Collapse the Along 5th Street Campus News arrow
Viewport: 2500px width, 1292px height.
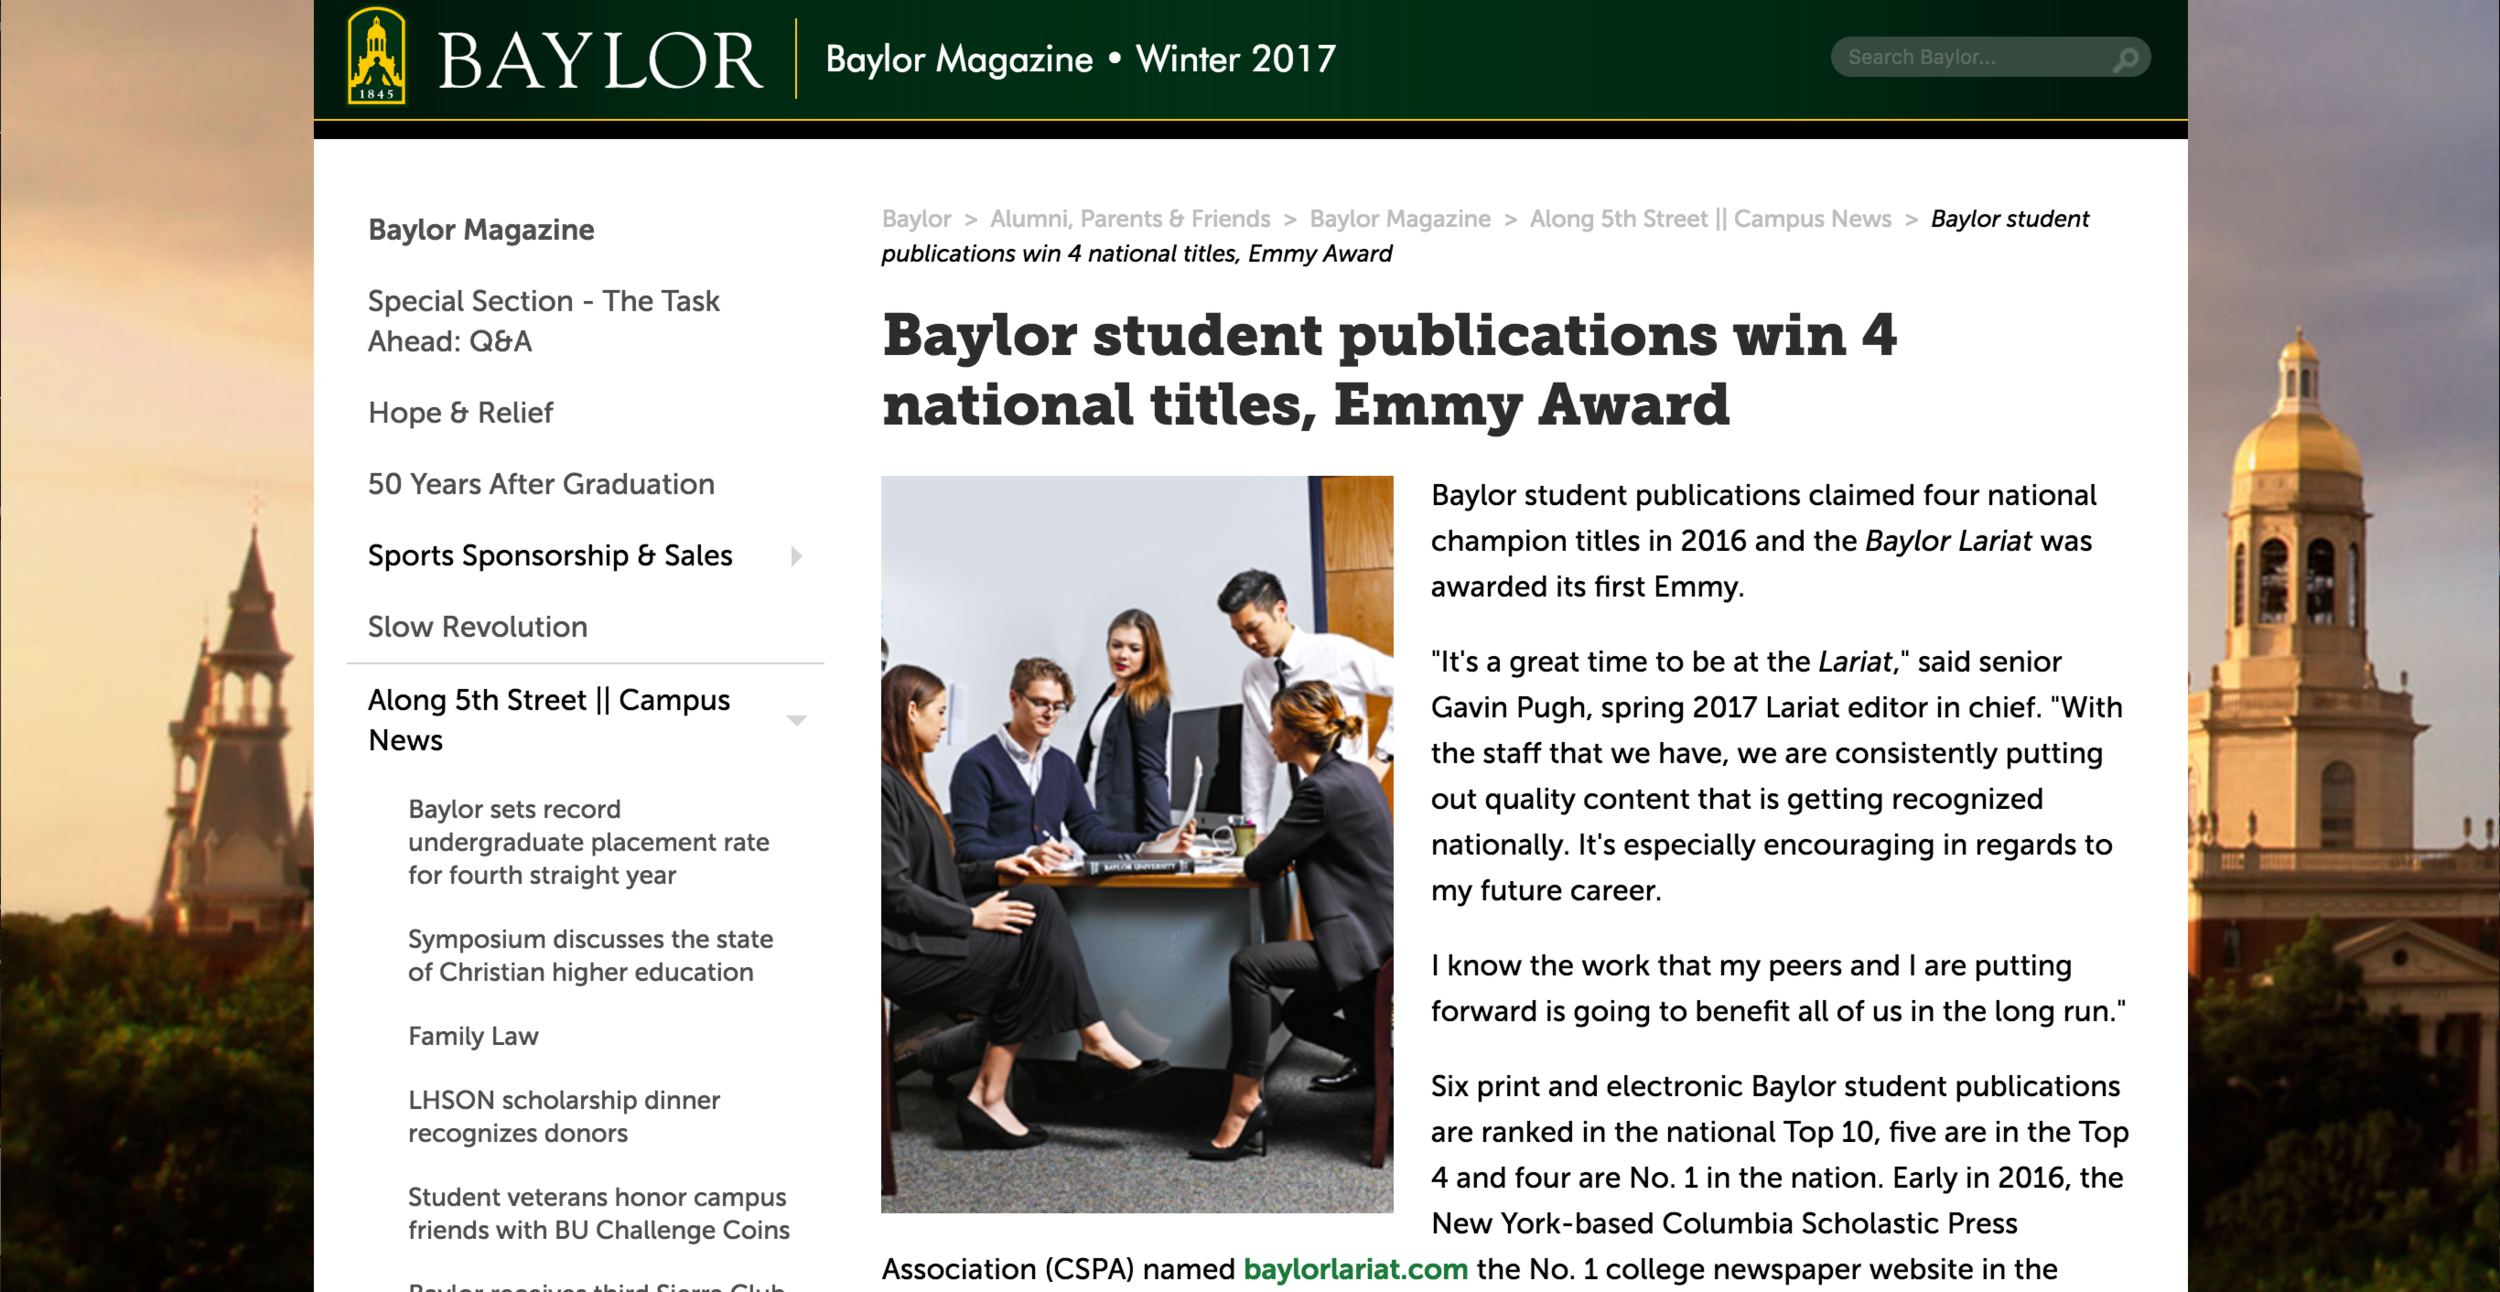click(x=796, y=720)
